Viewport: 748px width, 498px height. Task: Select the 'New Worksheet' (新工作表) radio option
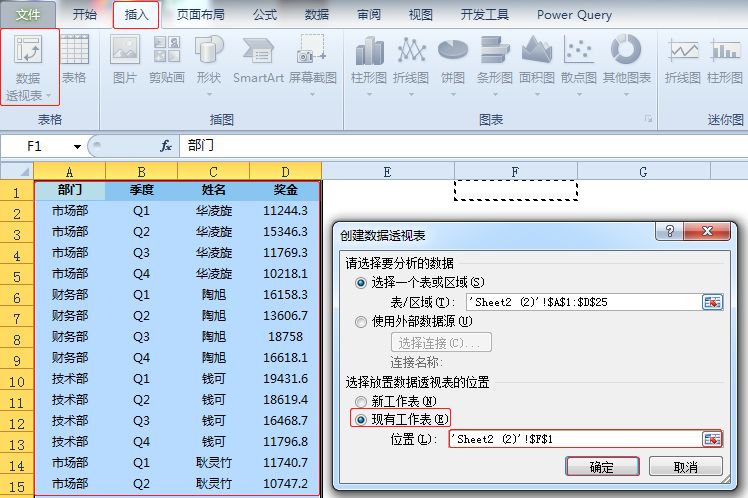tap(362, 401)
